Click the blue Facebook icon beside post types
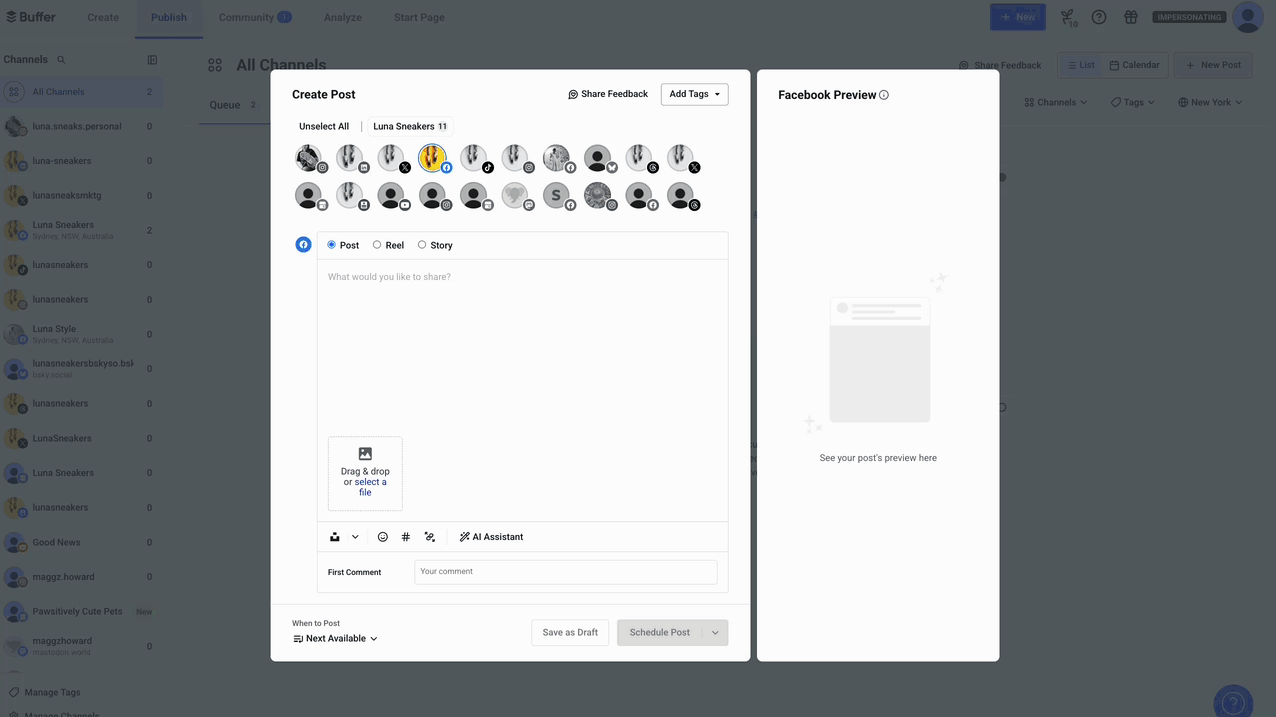This screenshot has width=1276, height=717. (x=303, y=245)
